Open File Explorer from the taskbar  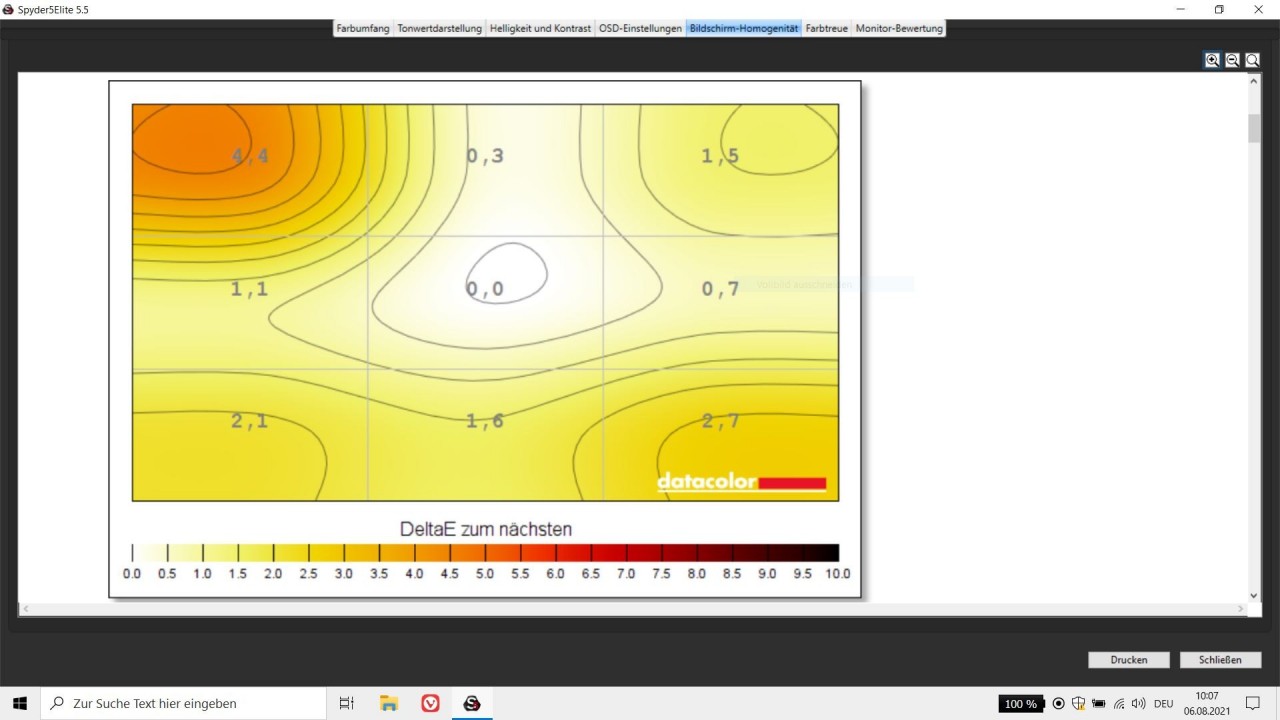(x=389, y=703)
